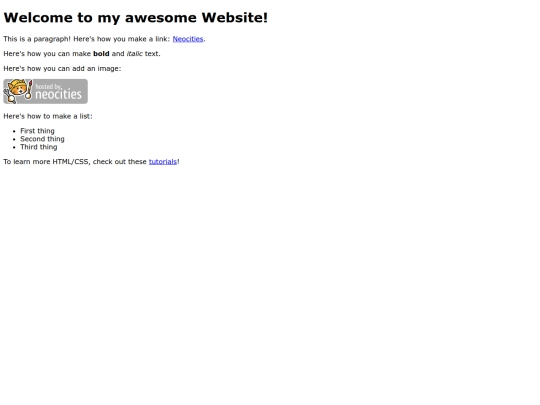Click the bullet next to 'Second thing'
This screenshot has width=540, height=405.
point(14,139)
